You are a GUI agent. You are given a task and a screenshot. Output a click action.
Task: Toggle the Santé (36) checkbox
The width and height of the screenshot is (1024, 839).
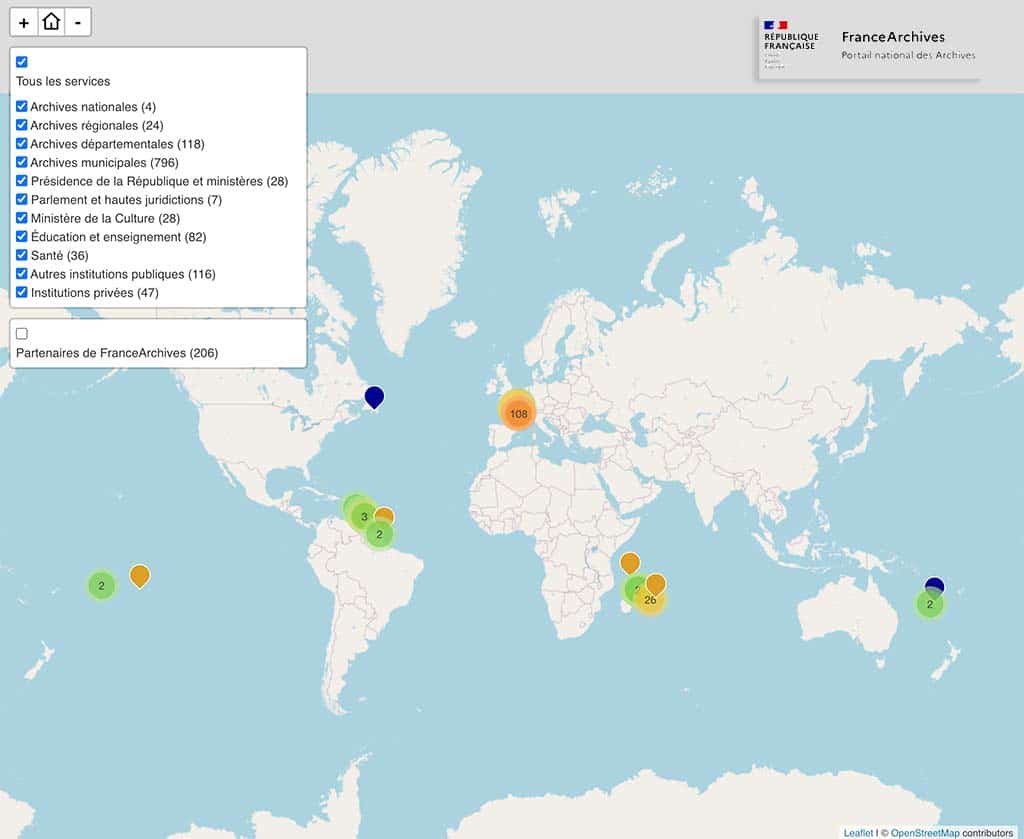click(22, 255)
